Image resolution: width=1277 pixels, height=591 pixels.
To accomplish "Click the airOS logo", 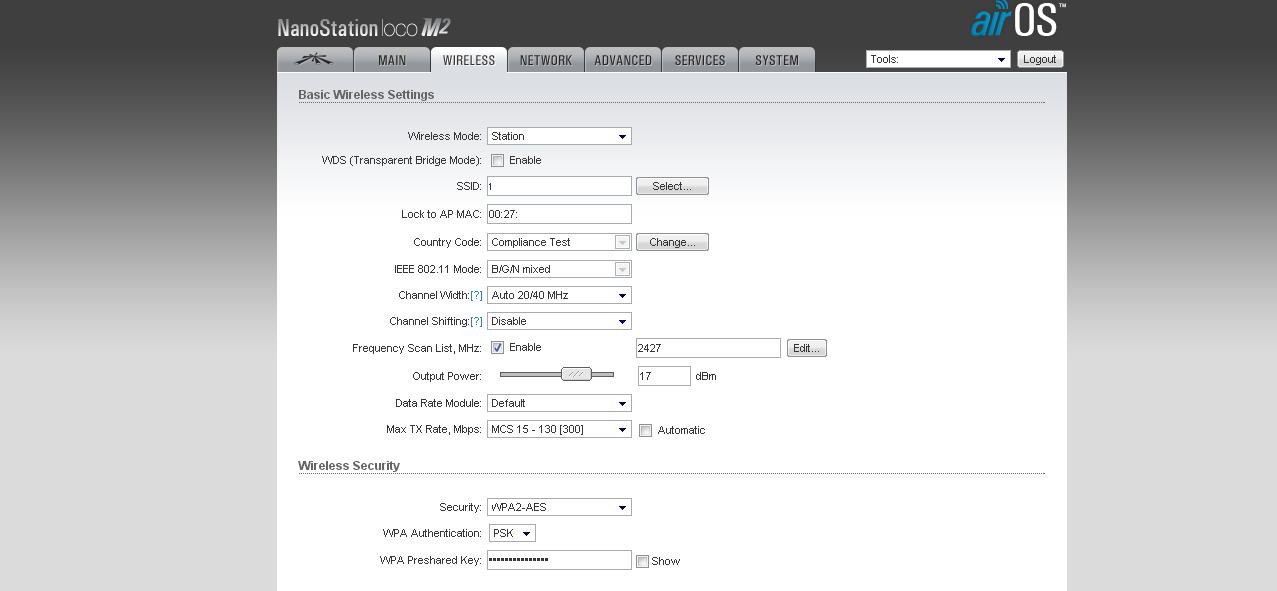I will (1017, 20).
